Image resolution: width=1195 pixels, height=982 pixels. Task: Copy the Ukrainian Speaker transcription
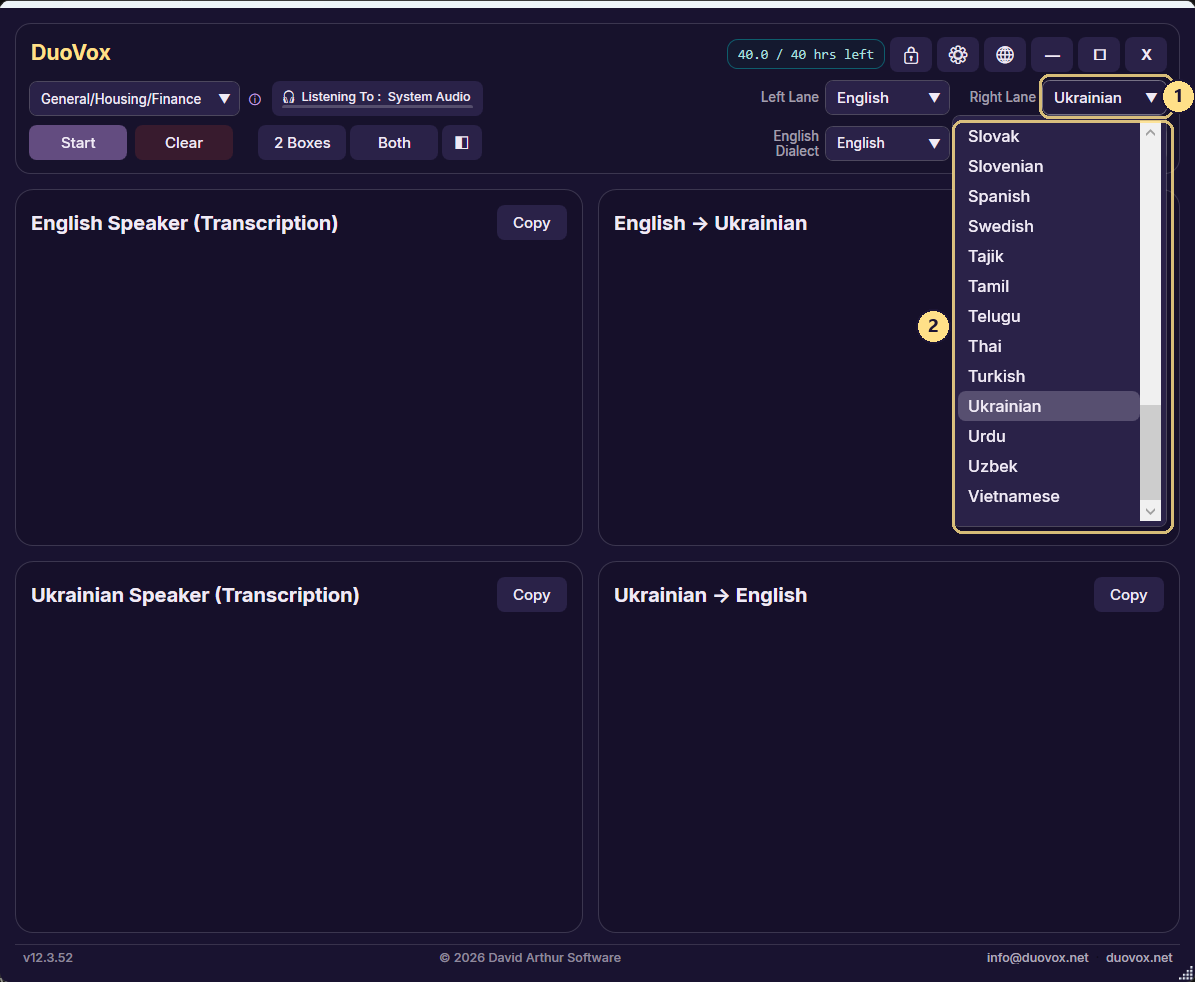pyautogui.click(x=531, y=594)
